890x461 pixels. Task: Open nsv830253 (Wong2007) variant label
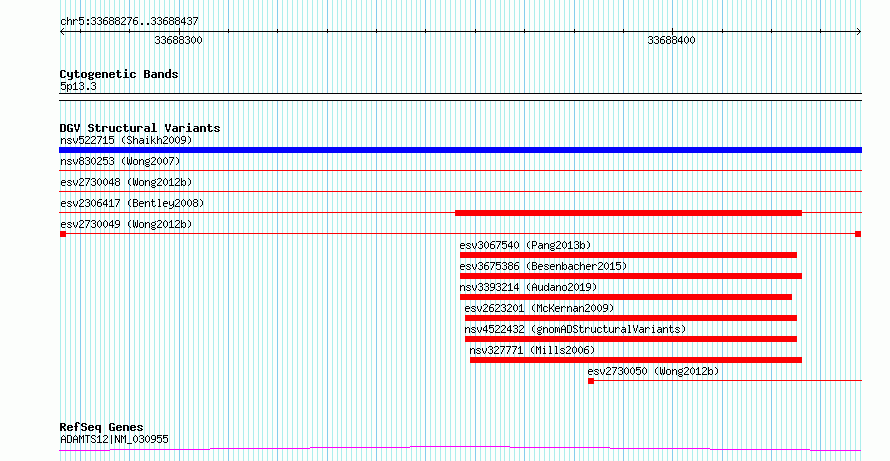pos(120,161)
